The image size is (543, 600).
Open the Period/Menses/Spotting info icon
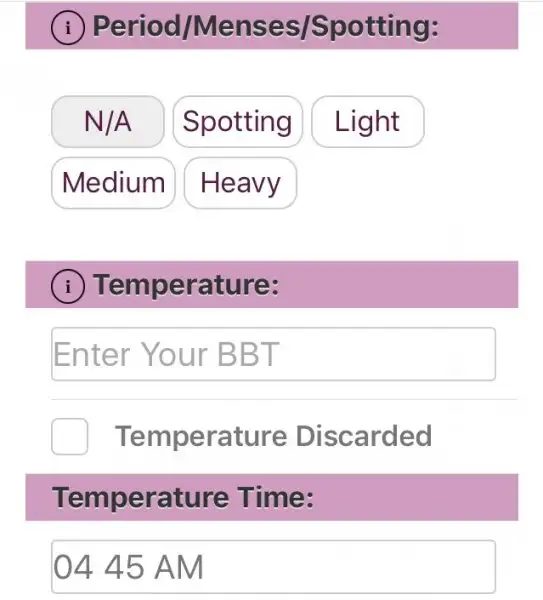point(68,28)
